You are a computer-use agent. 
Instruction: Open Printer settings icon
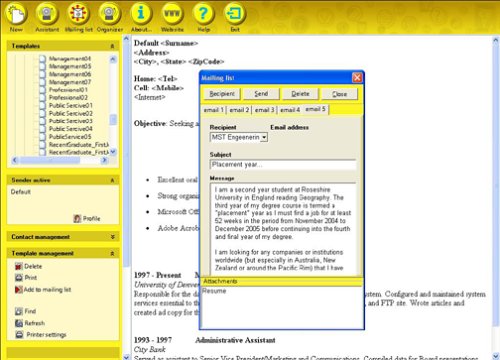[19, 335]
